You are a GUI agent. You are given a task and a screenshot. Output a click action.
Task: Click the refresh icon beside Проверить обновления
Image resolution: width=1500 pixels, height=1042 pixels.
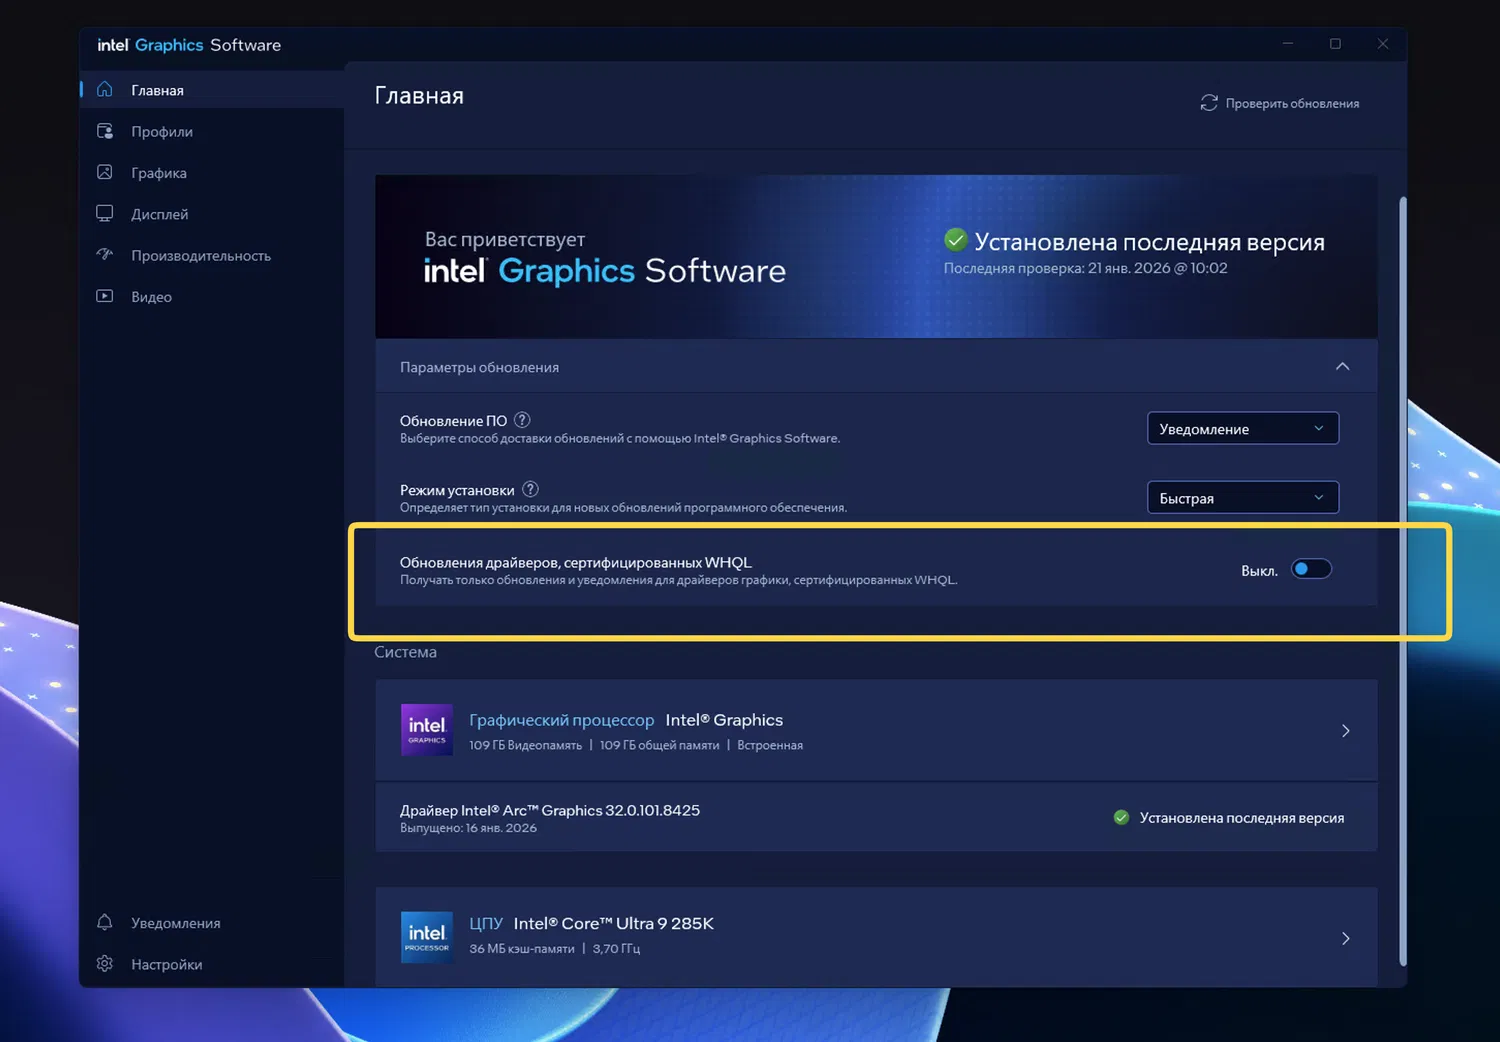coord(1209,103)
